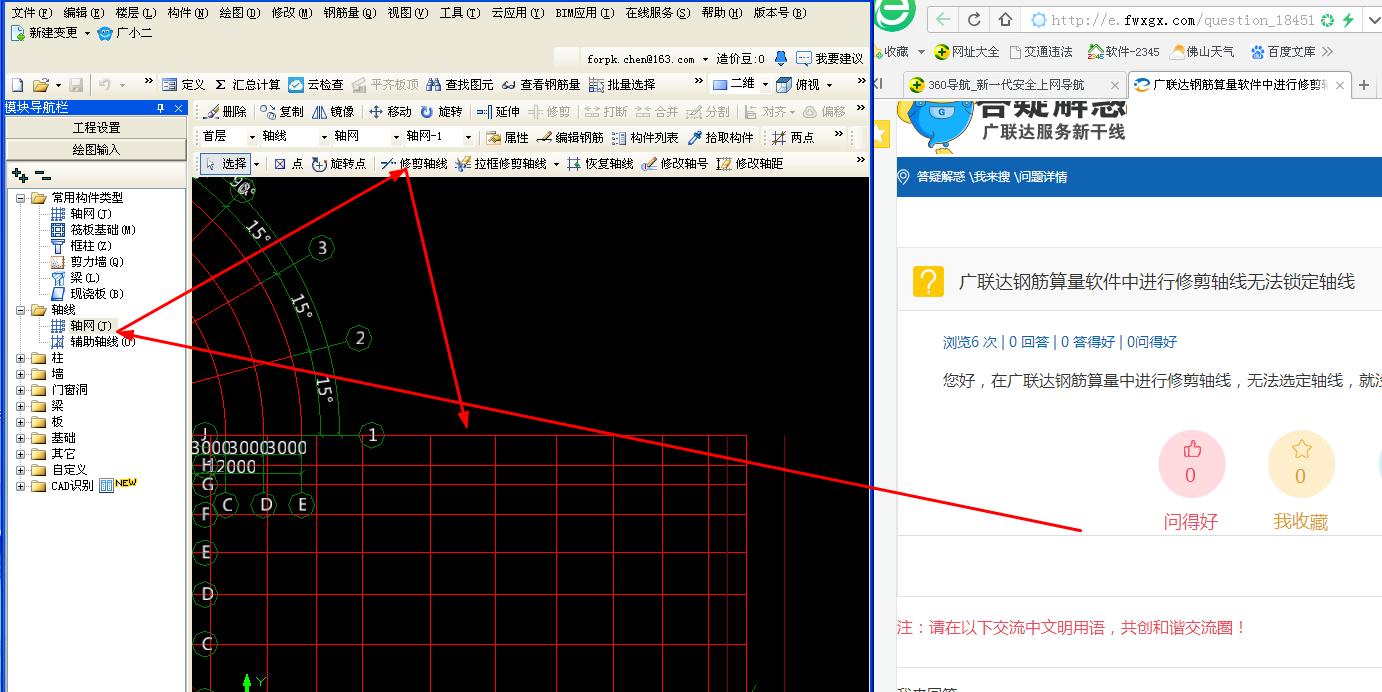Click 问得好 thumbs-up button on web page
Viewport: 1382px width, 692px height.
click(x=1191, y=464)
